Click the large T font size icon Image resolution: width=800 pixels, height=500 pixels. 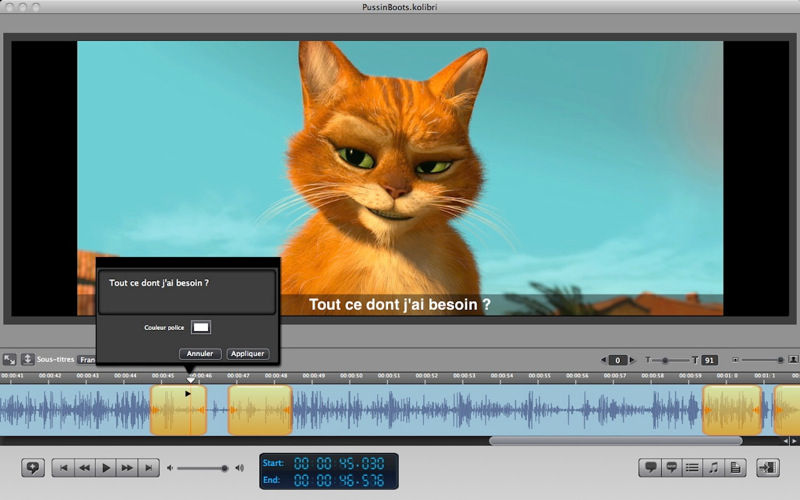(x=695, y=360)
